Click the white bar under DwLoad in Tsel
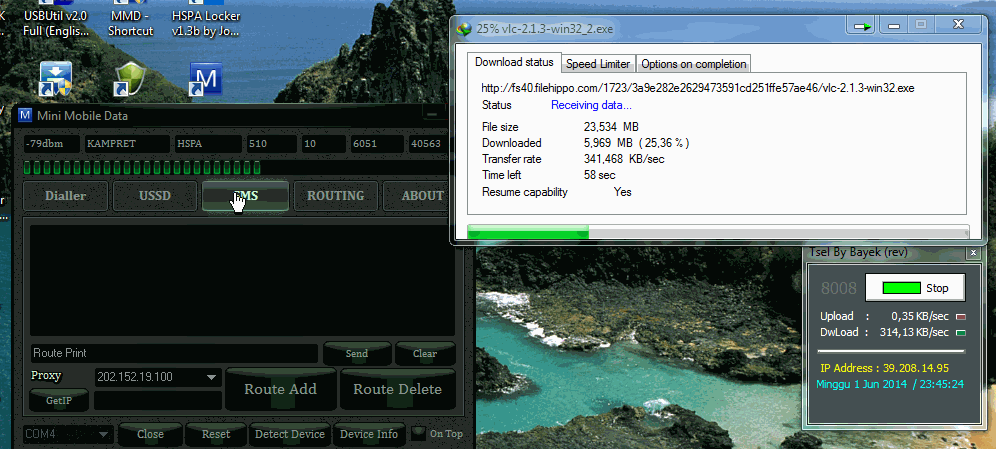996x449 pixels. coord(891,351)
